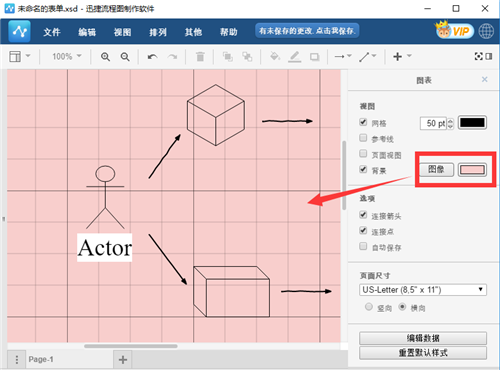
Task: Click the zoom in magnifier
Action: 105,57
